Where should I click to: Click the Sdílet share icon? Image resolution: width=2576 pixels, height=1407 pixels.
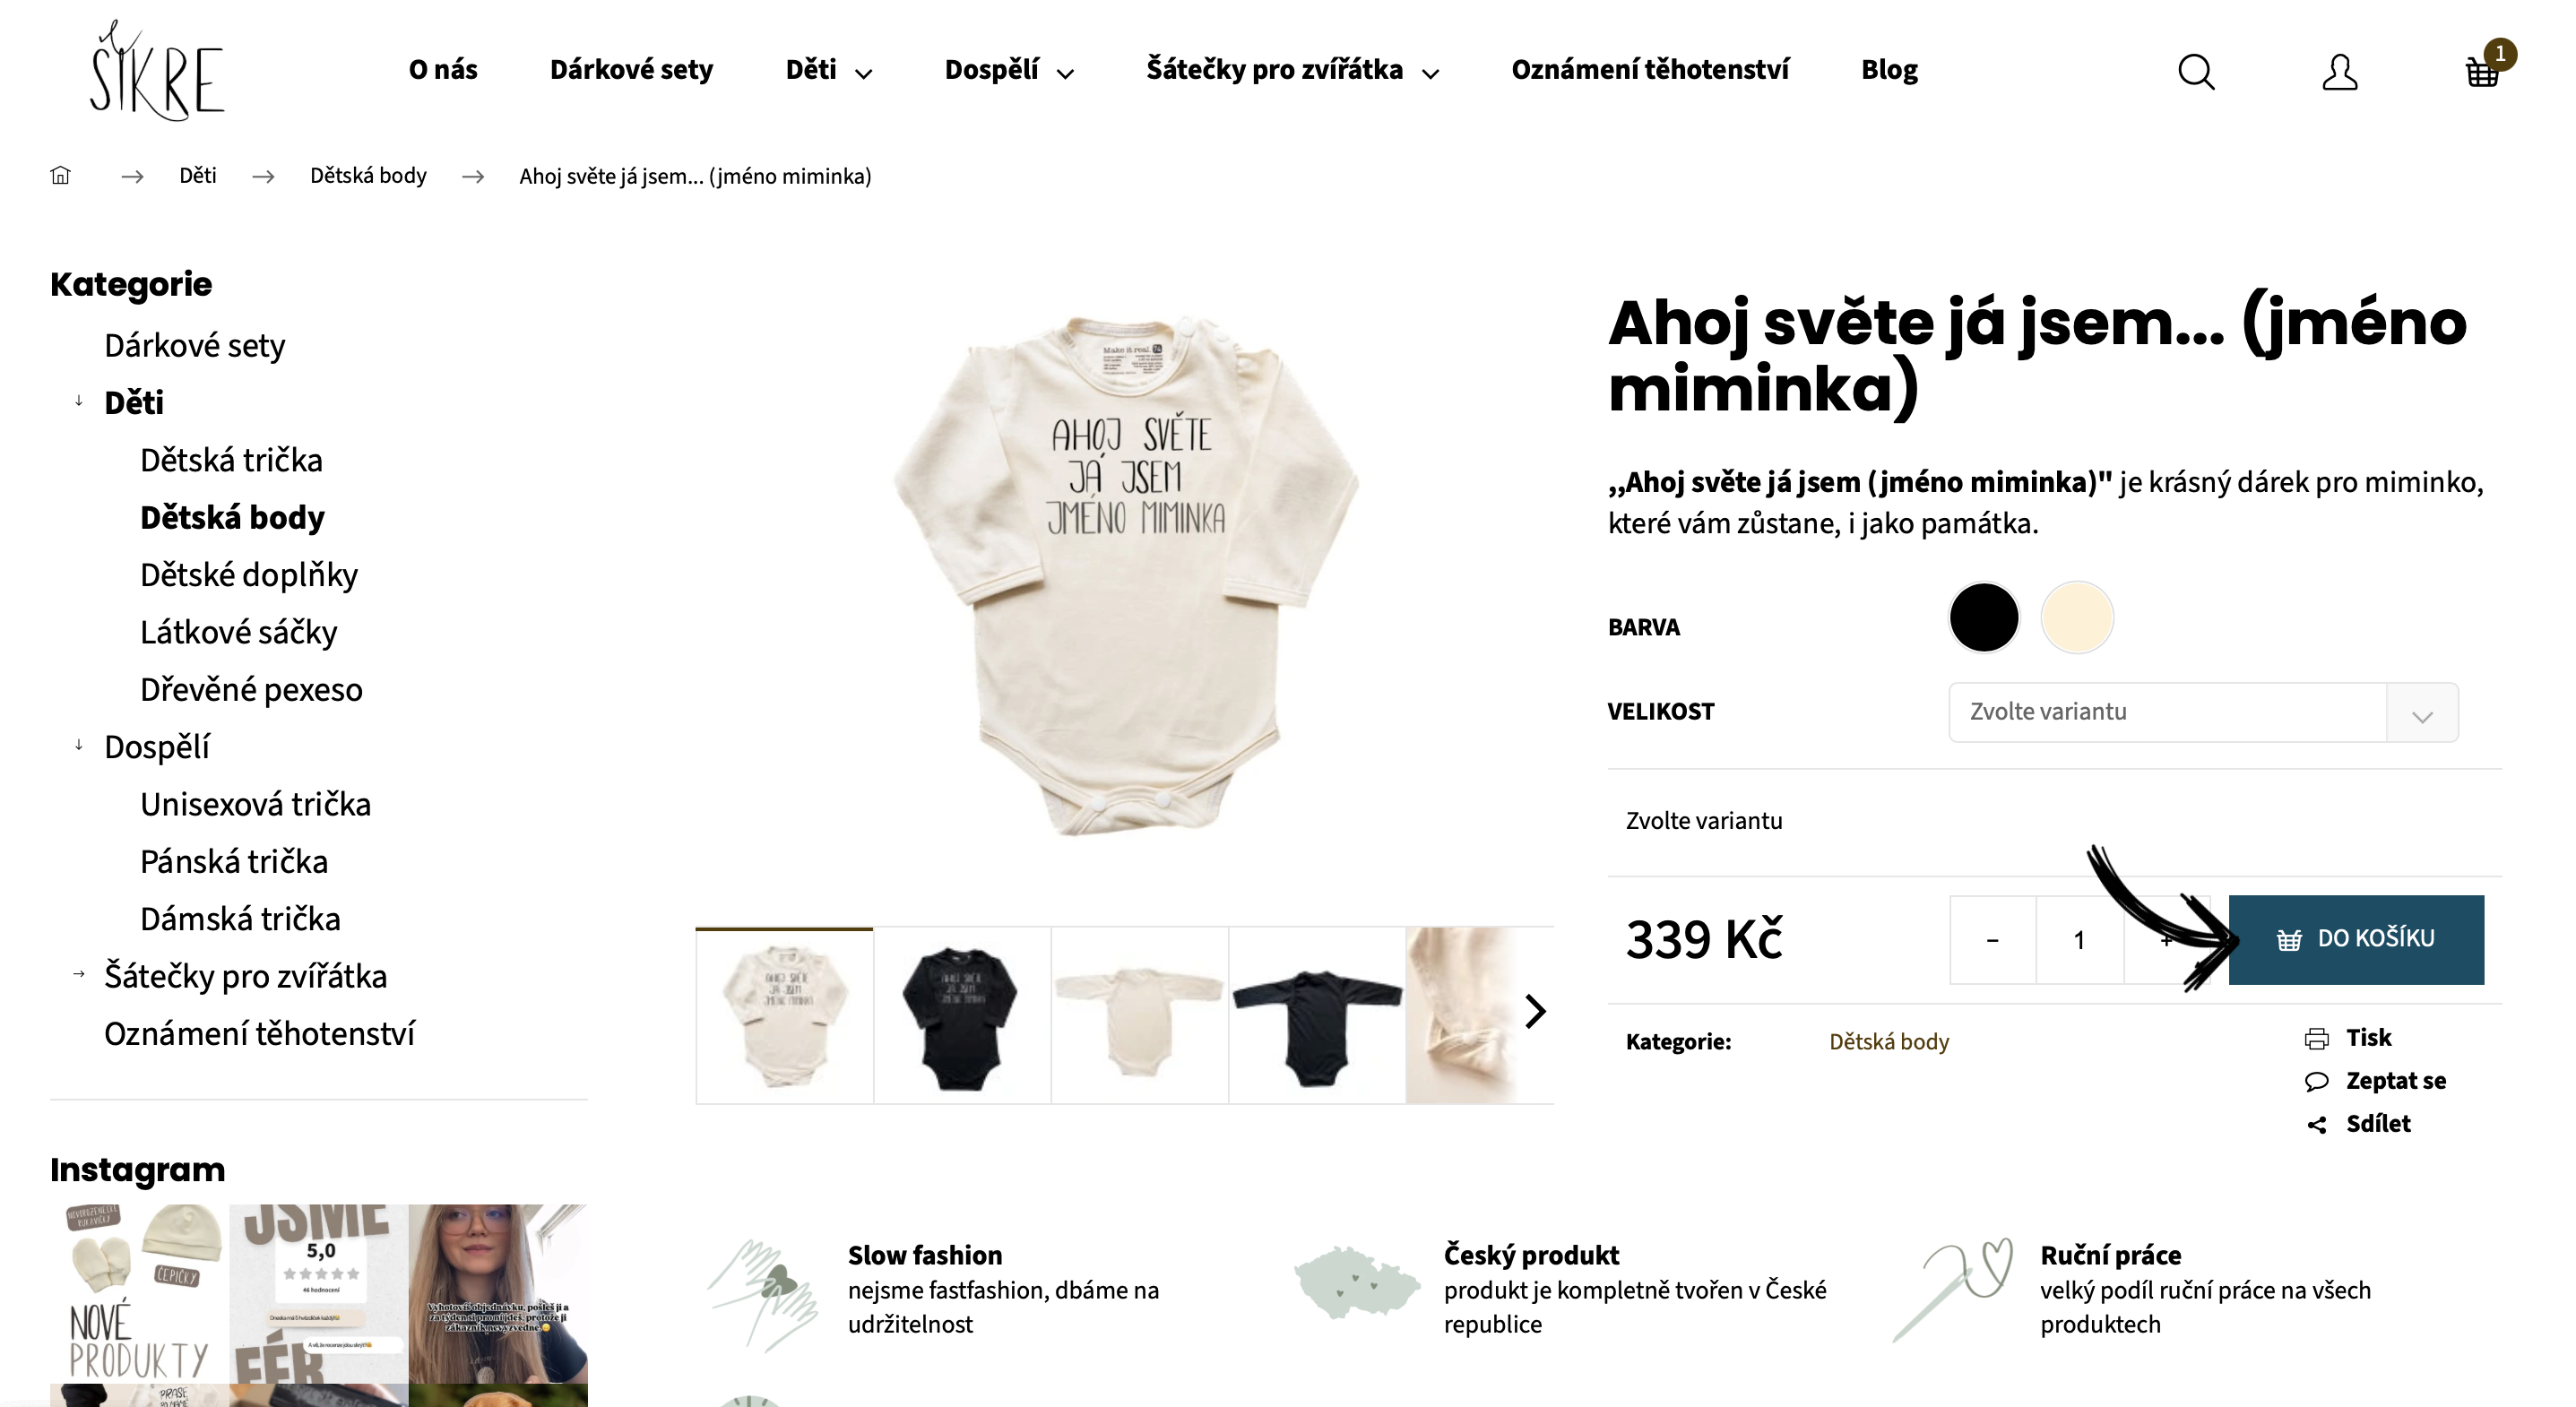pyautogui.click(x=2316, y=1124)
